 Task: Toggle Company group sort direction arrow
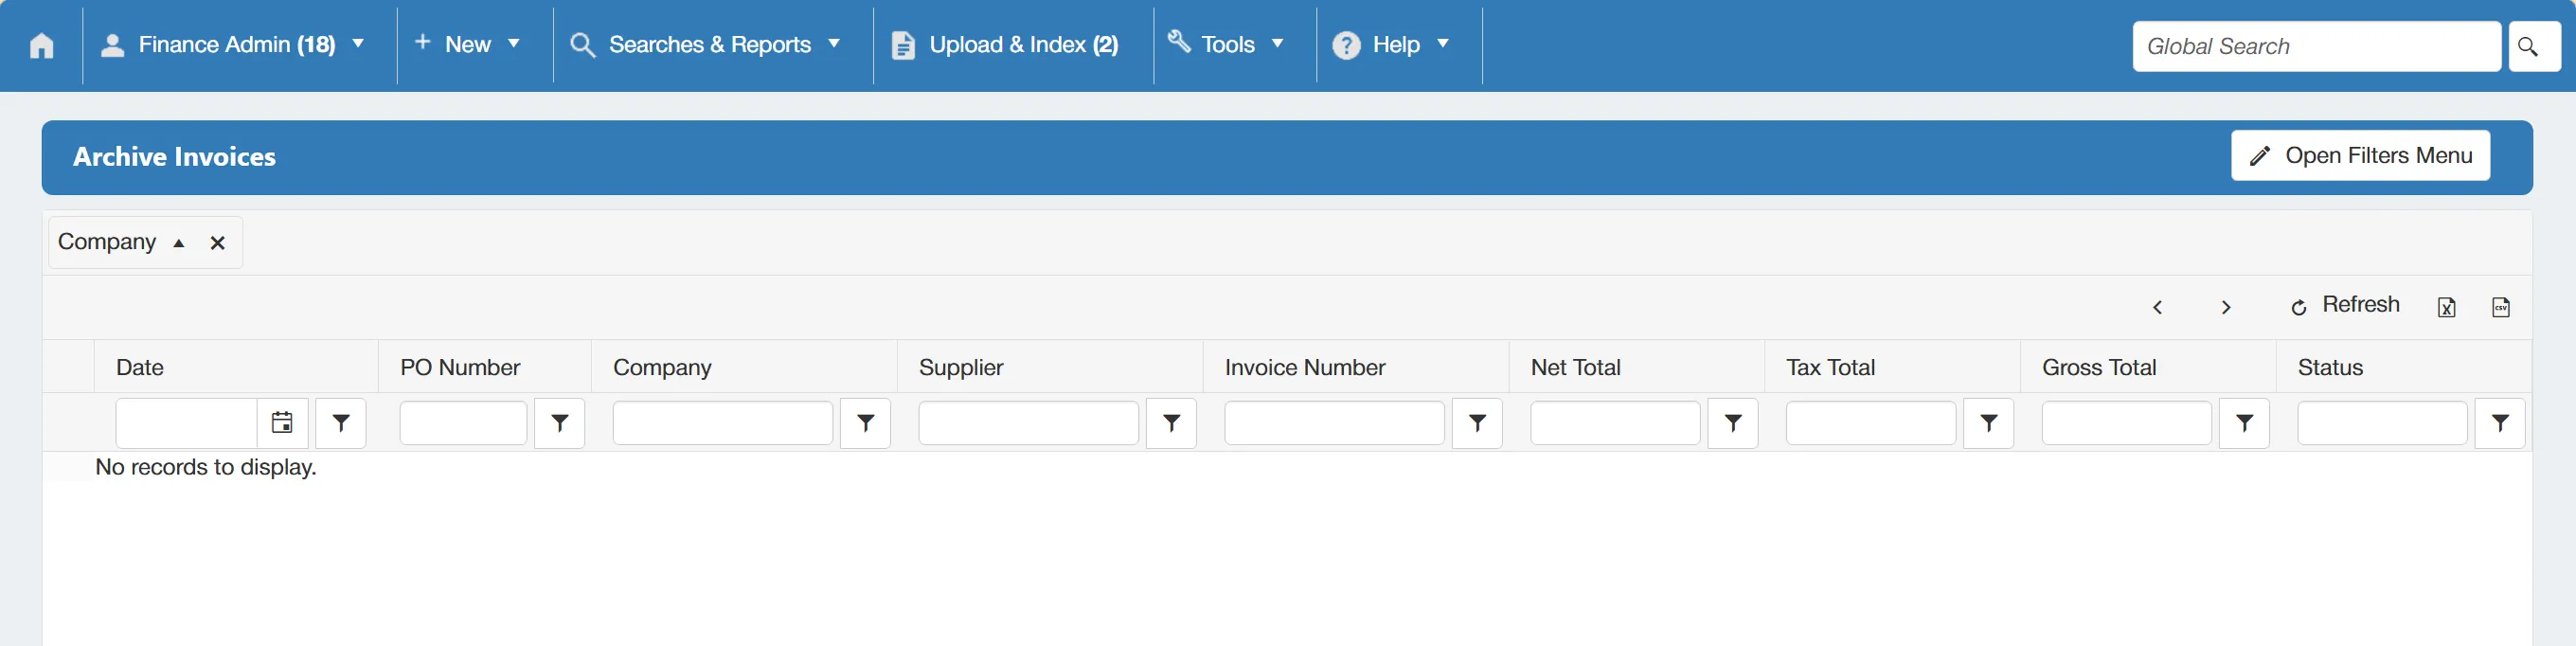tap(179, 243)
